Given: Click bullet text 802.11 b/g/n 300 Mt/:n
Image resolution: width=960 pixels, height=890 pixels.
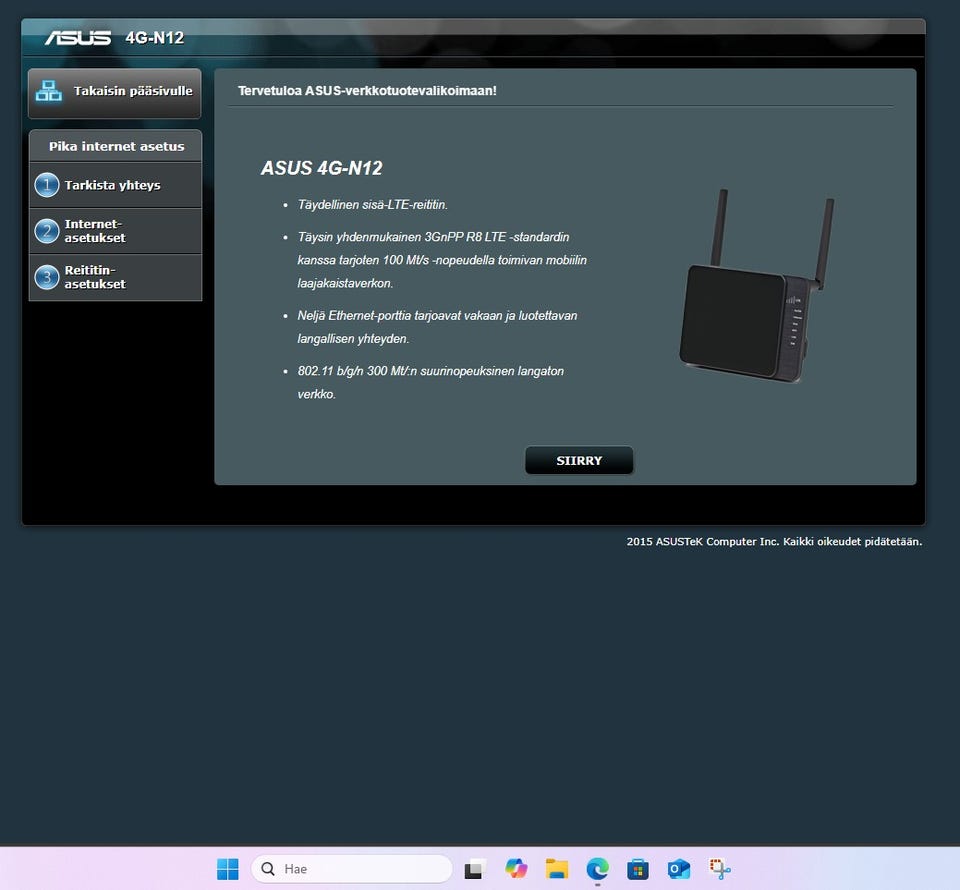Looking at the screenshot, I should (x=430, y=383).
